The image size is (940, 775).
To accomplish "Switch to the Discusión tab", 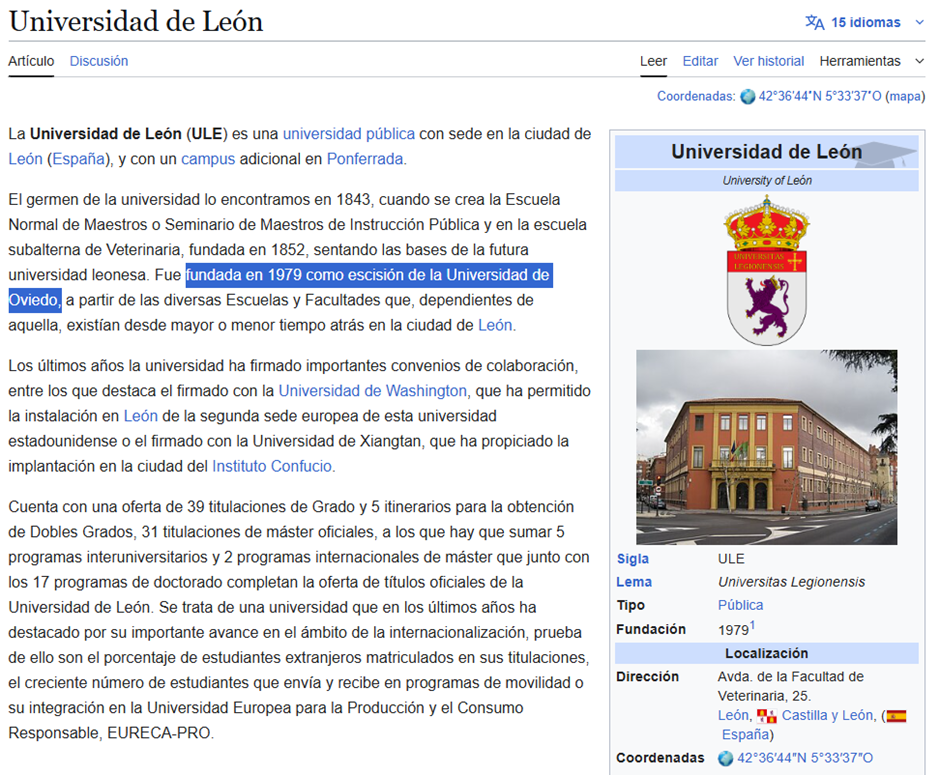I will tap(99, 61).
